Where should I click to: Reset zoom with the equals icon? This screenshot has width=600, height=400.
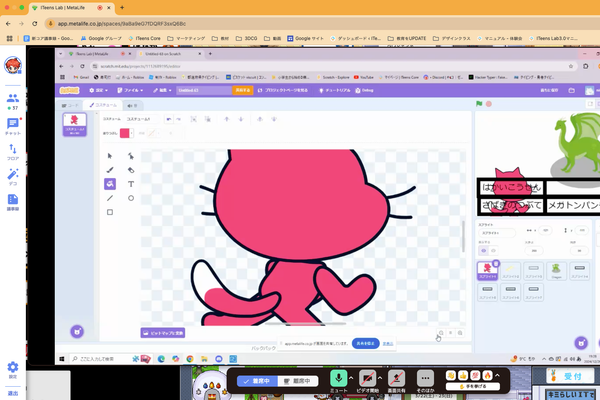(x=450, y=333)
